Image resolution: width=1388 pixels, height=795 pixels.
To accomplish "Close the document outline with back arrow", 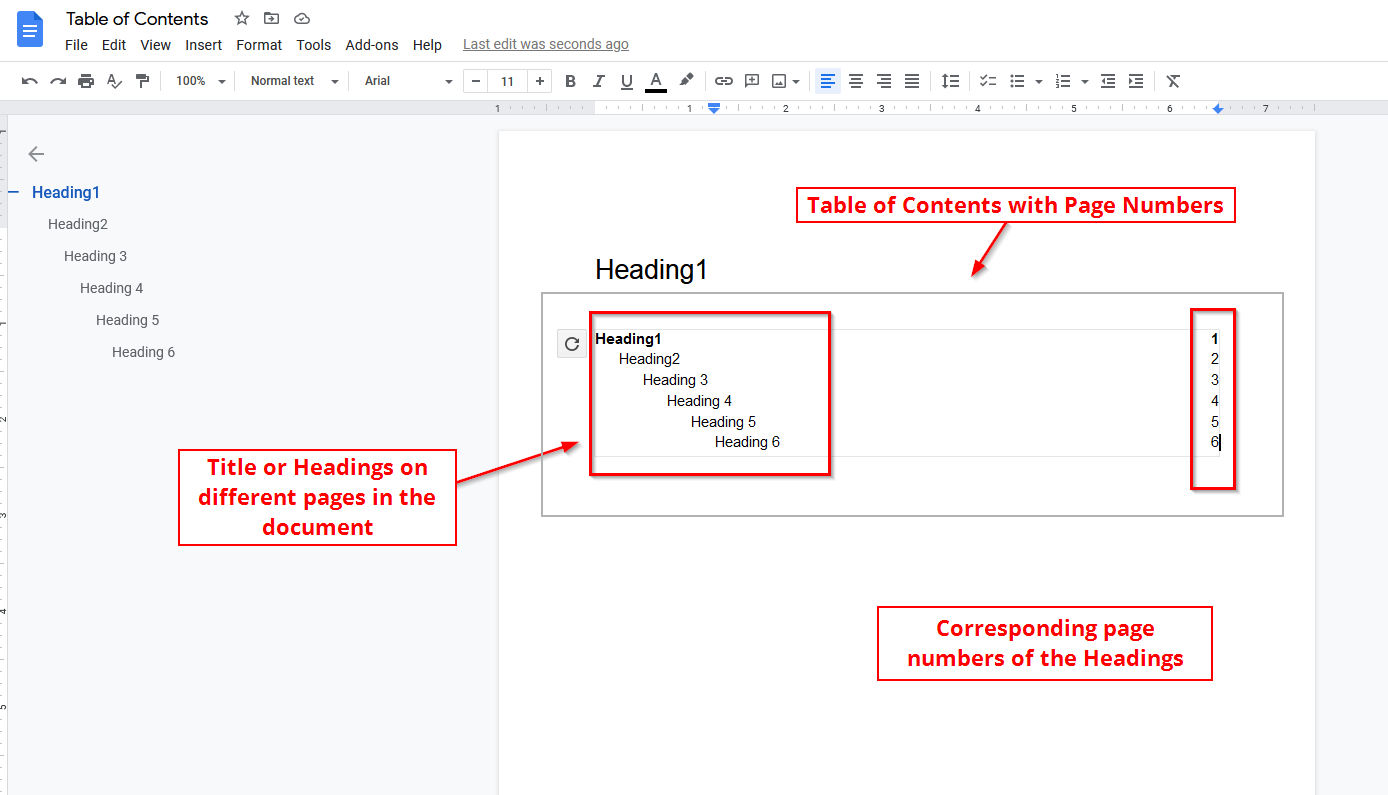I will pos(36,154).
